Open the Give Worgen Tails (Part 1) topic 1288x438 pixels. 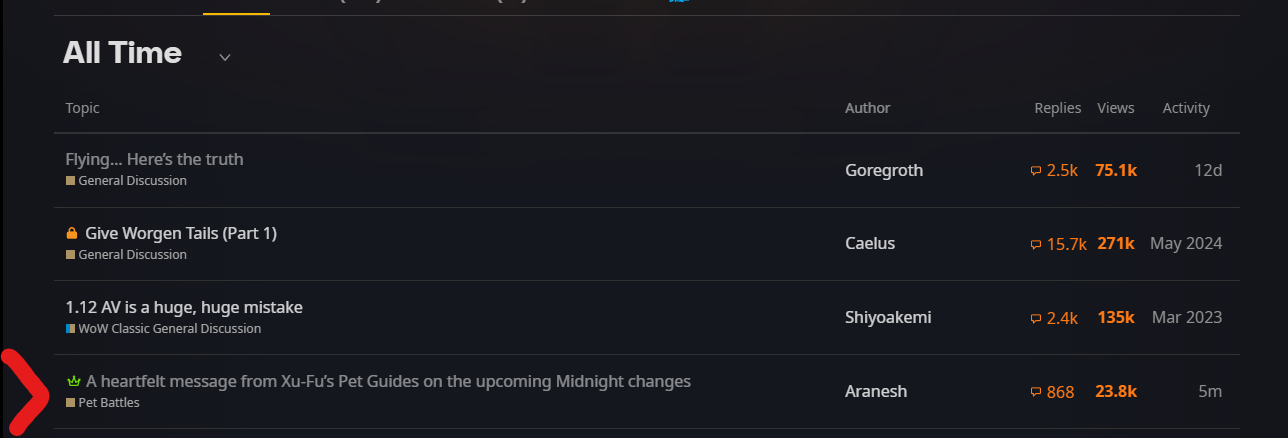(181, 233)
